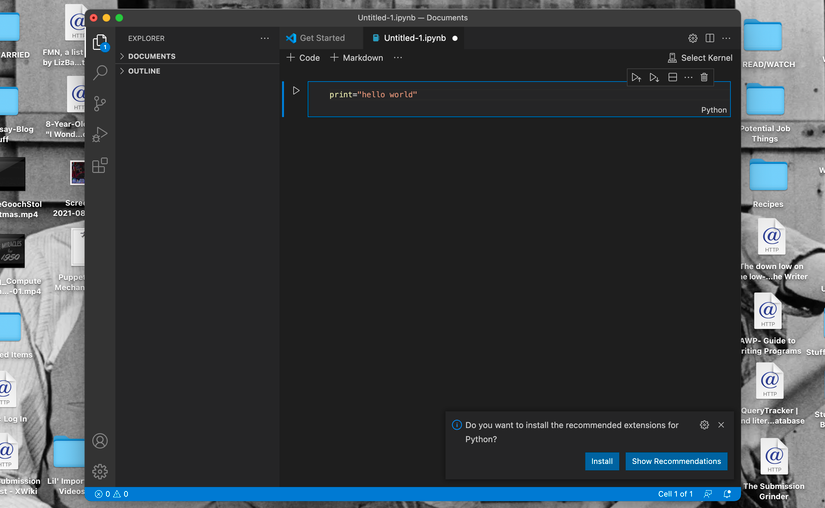Open notebook toolbar more actions ellipsis

398,58
